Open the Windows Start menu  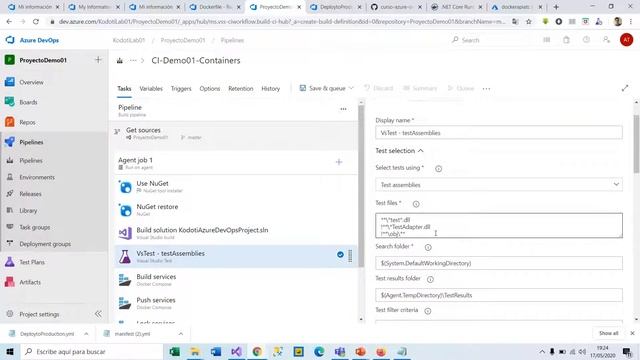pyautogui.click(x=10, y=351)
